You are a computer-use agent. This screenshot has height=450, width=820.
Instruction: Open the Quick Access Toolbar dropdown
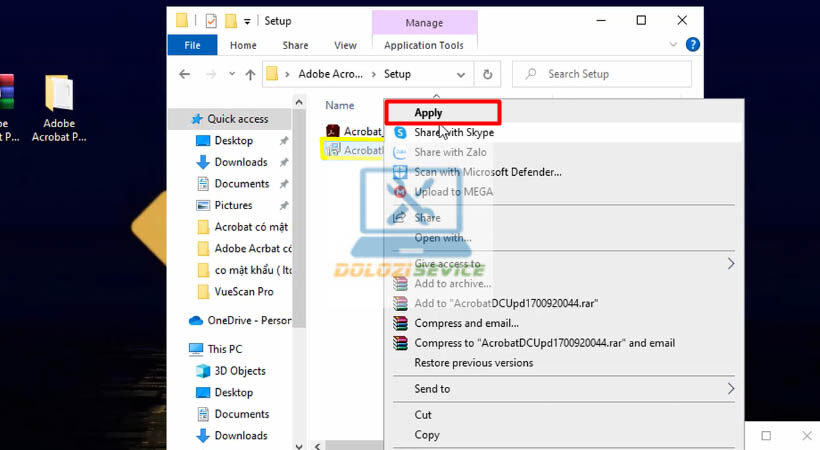click(247, 21)
